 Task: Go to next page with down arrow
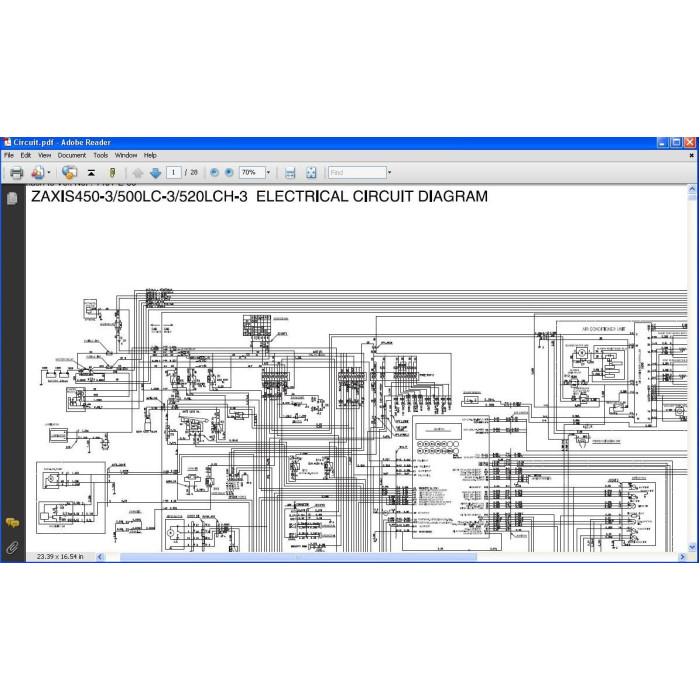(155, 173)
